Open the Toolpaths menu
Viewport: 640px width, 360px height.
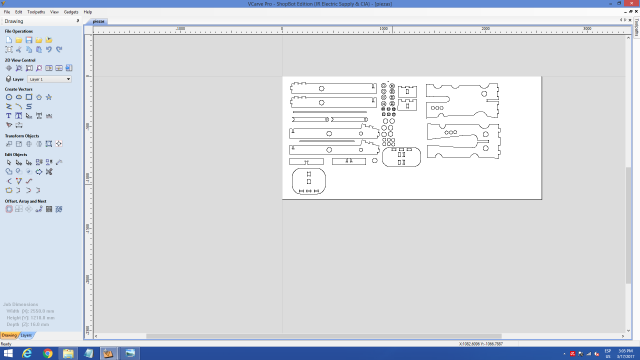[x=36, y=12]
